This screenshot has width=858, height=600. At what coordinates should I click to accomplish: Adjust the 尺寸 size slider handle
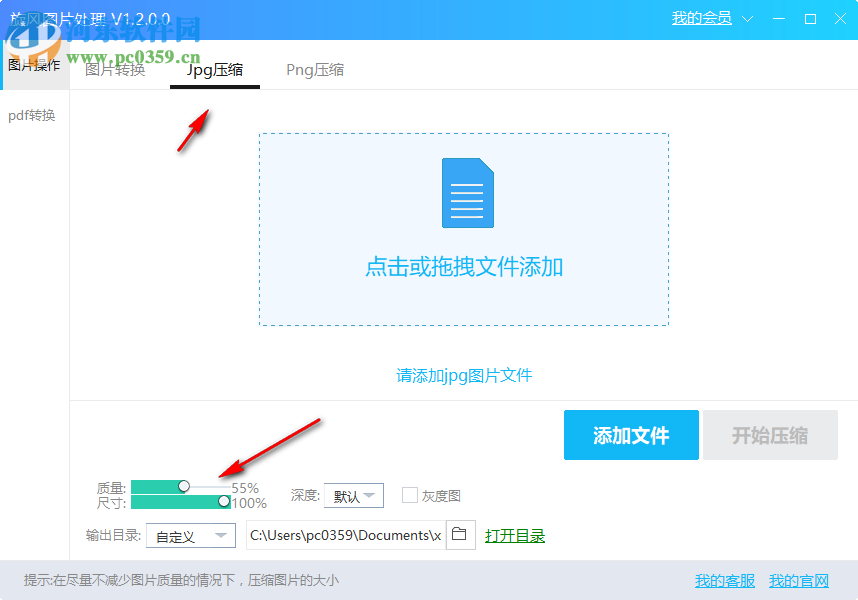(222, 501)
